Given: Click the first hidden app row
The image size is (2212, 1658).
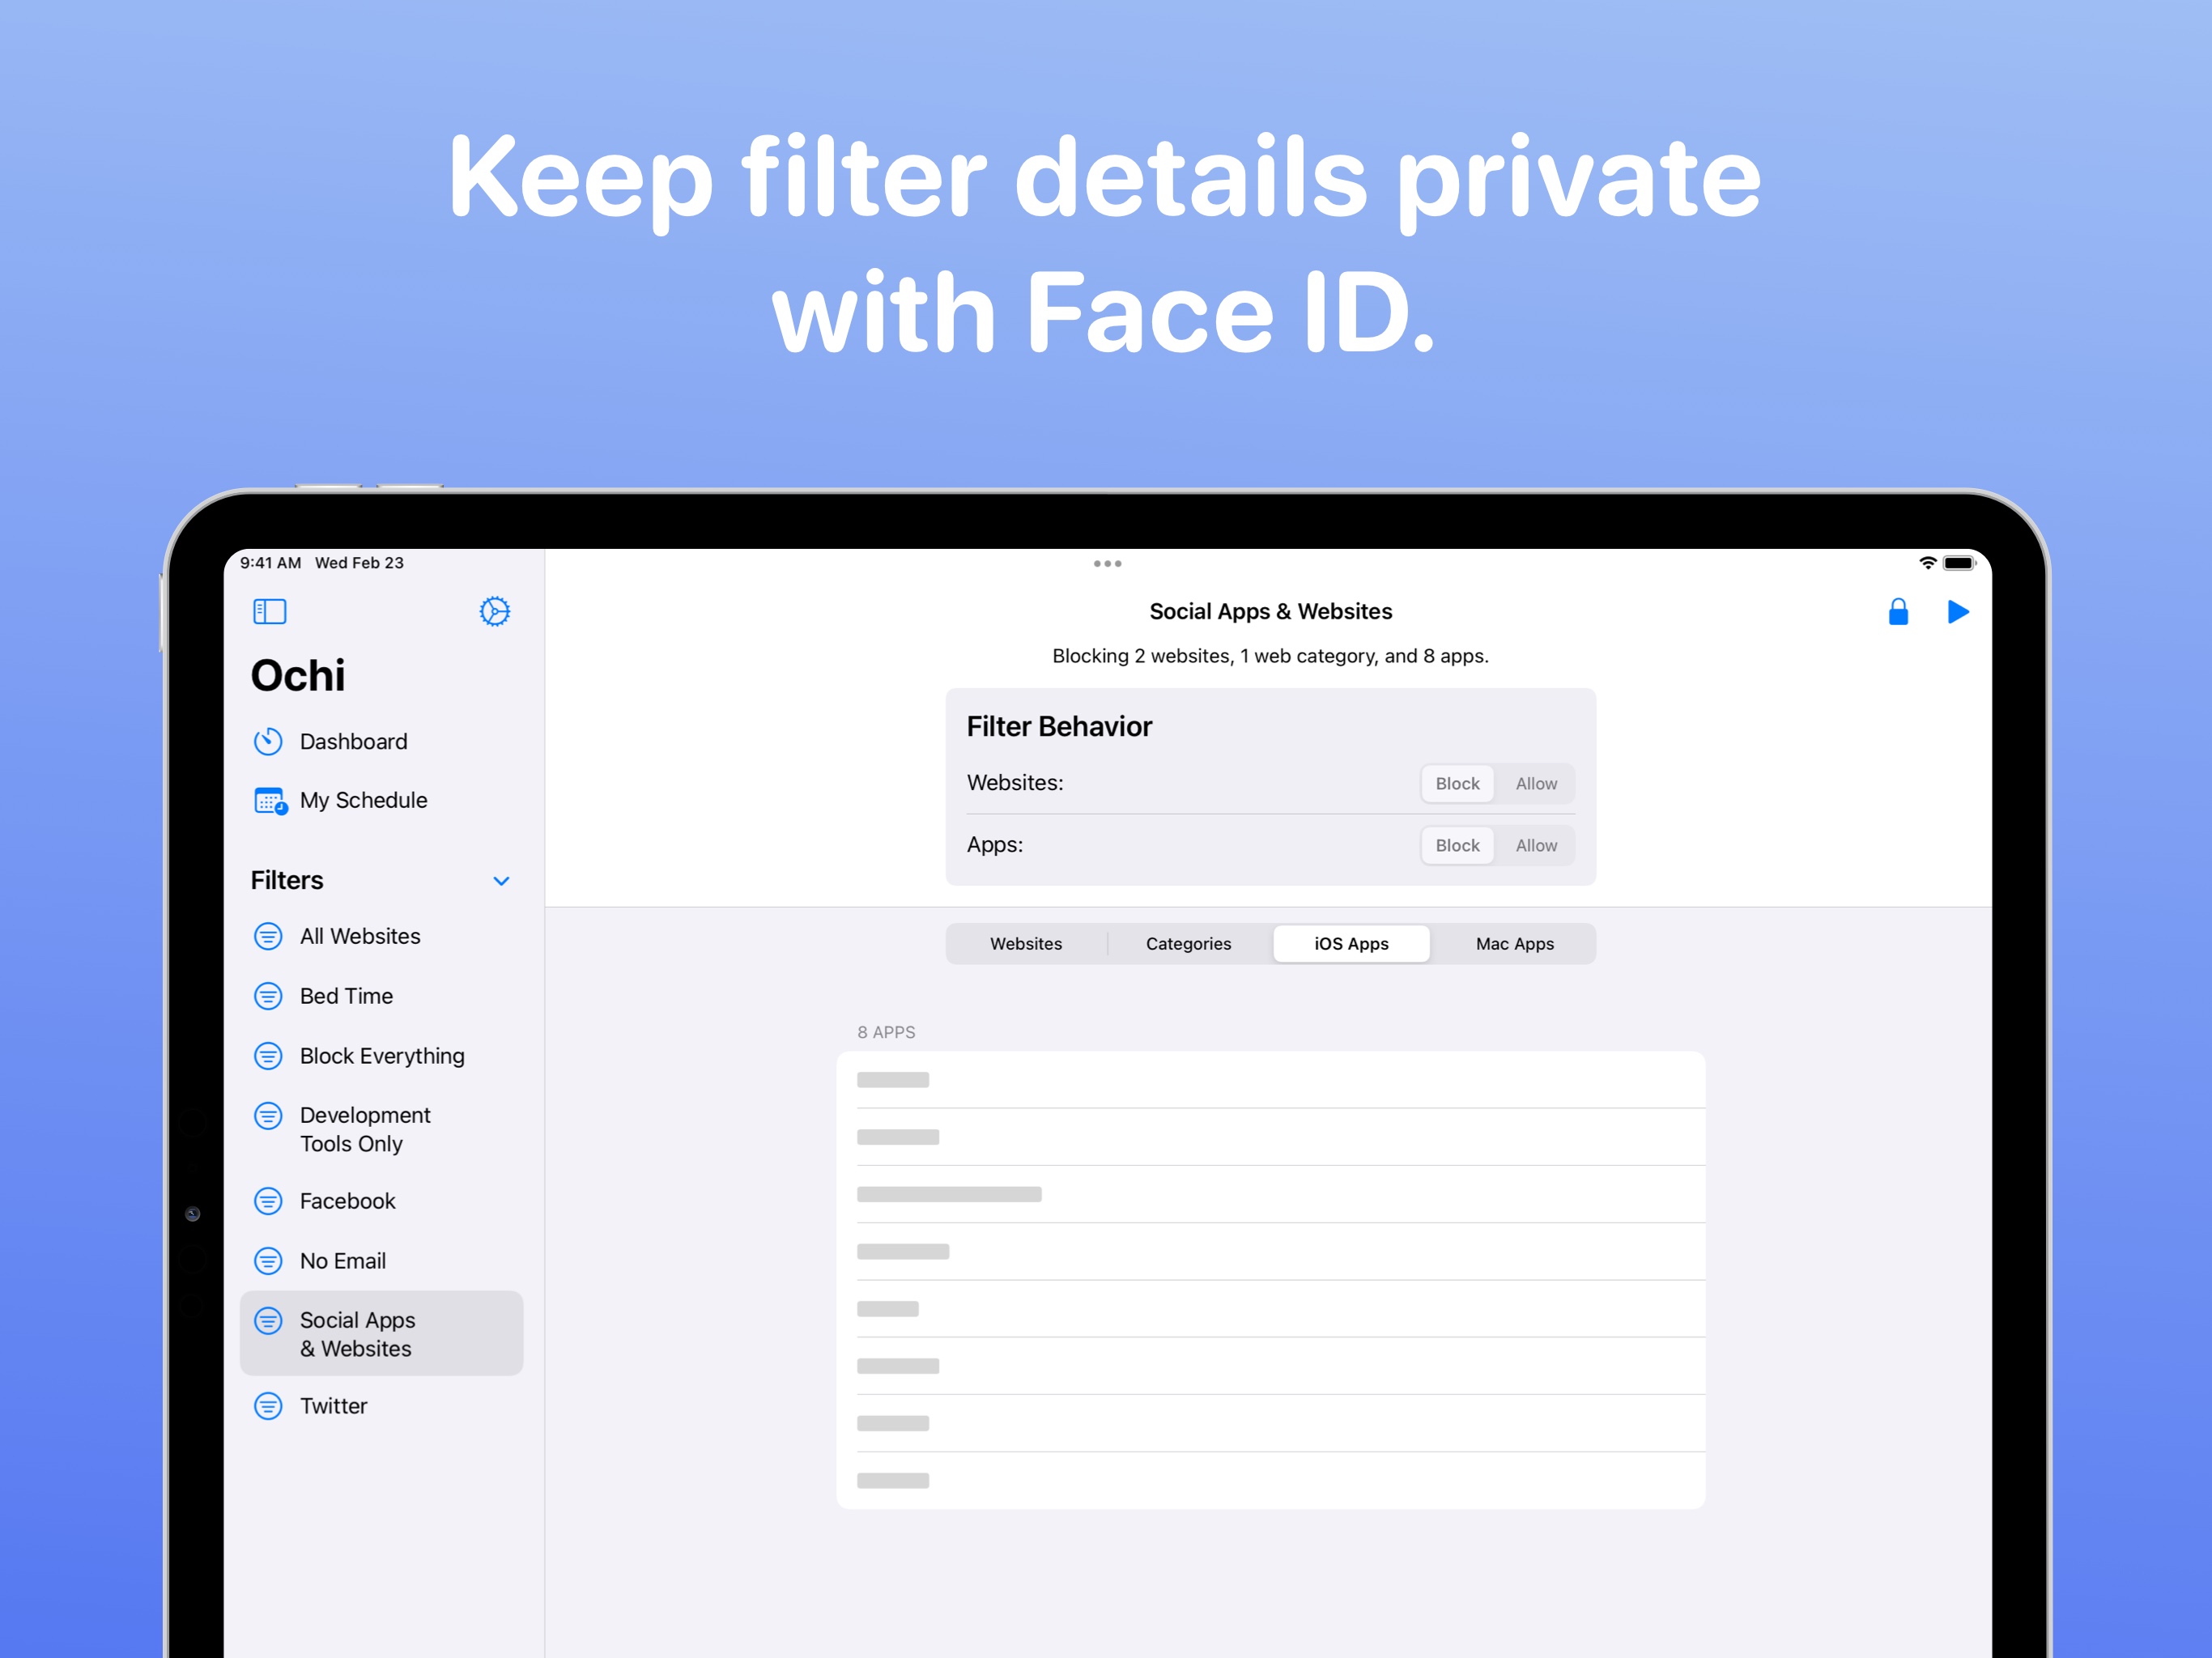Looking at the screenshot, I should point(1270,1079).
